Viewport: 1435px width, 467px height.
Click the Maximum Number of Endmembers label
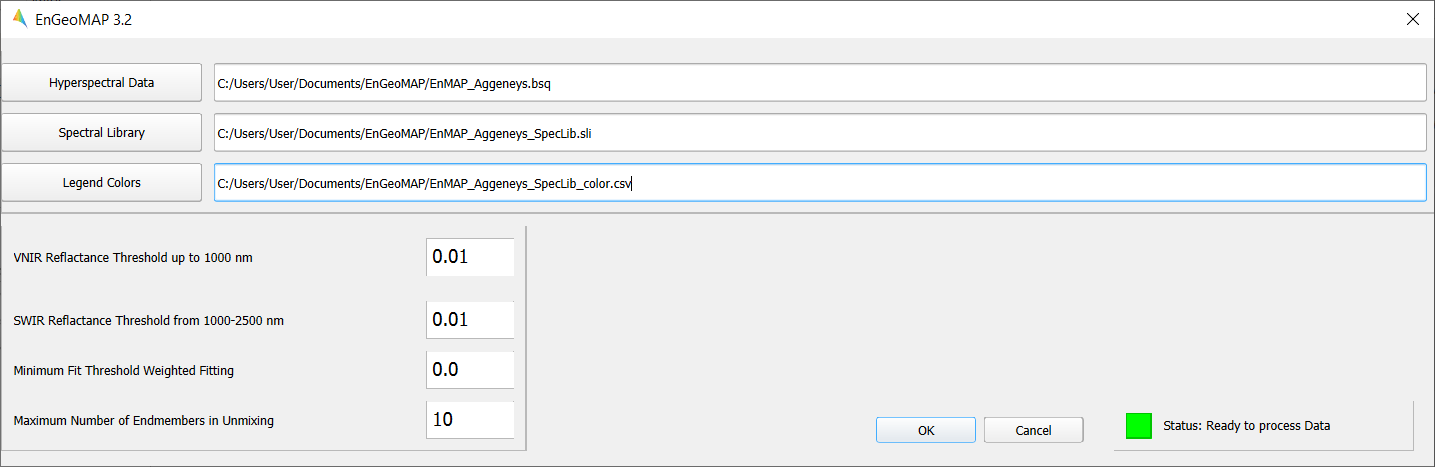click(x=144, y=421)
